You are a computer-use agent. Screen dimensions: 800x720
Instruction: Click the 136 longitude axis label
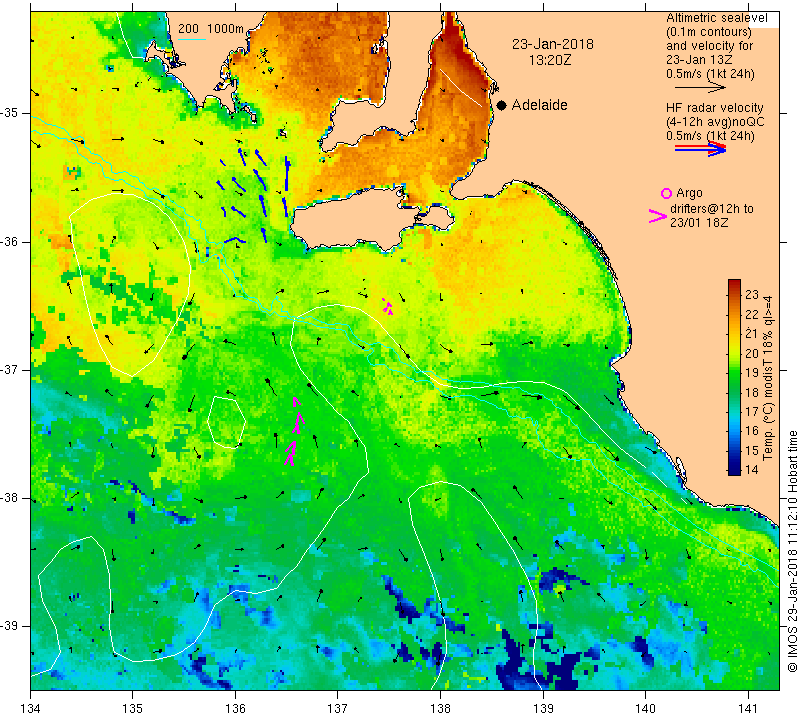coord(235,708)
